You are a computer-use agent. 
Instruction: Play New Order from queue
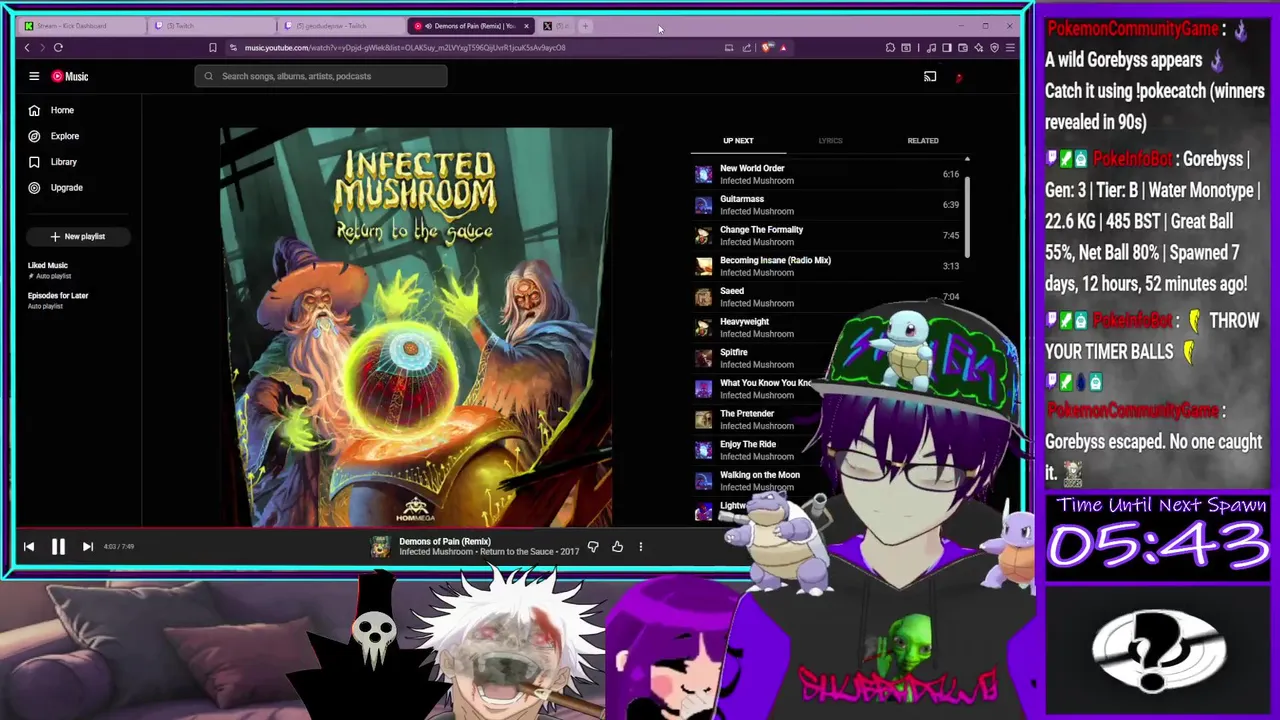[x=828, y=174]
